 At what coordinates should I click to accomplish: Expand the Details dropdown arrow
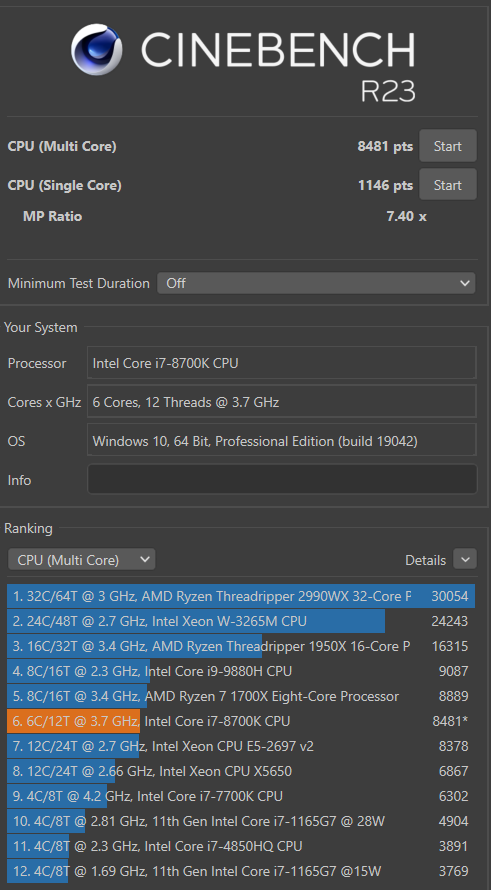465,560
